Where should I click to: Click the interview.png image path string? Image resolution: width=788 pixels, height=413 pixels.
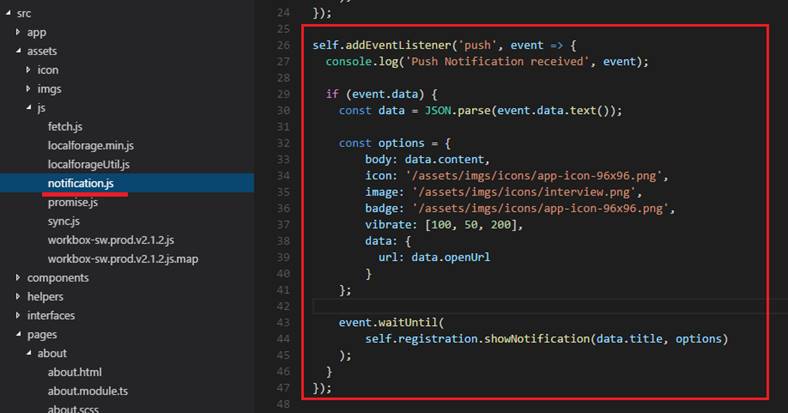point(524,192)
